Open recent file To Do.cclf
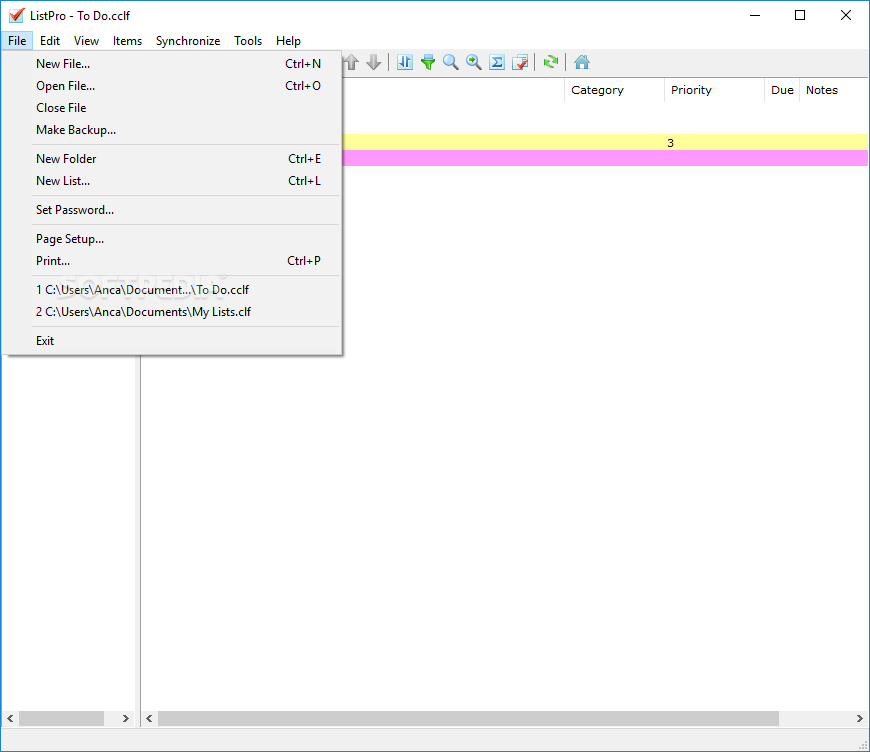This screenshot has width=870, height=752. [x=172, y=290]
